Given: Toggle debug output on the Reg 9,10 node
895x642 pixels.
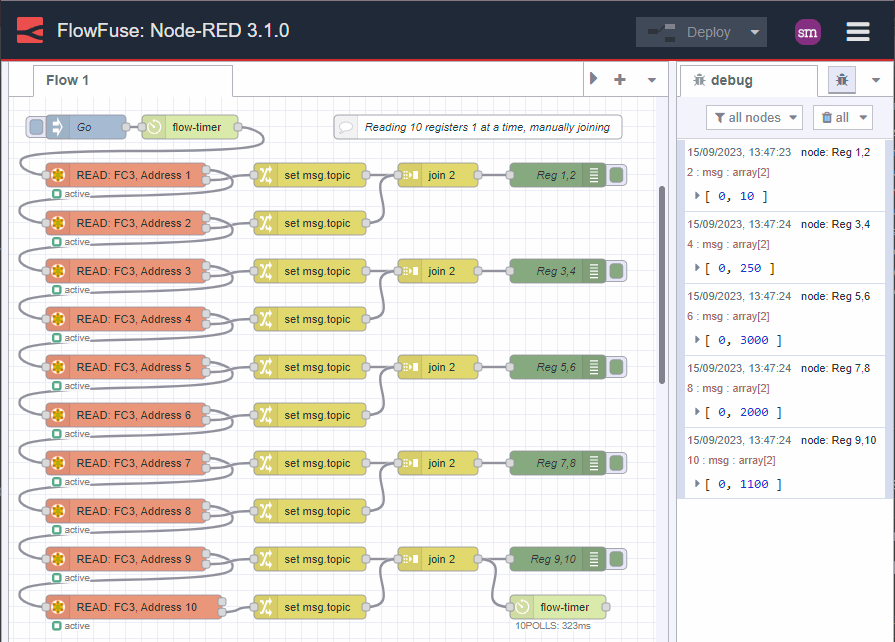Looking at the screenshot, I should (616, 559).
